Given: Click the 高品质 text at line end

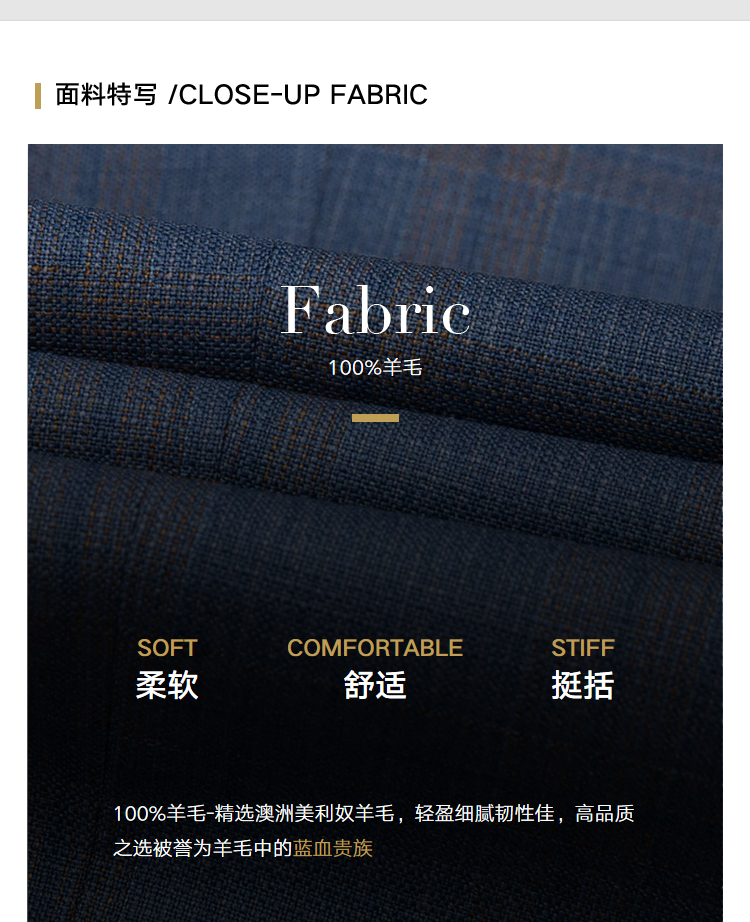Looking at the screenshot, I should [x=605, y=814].
